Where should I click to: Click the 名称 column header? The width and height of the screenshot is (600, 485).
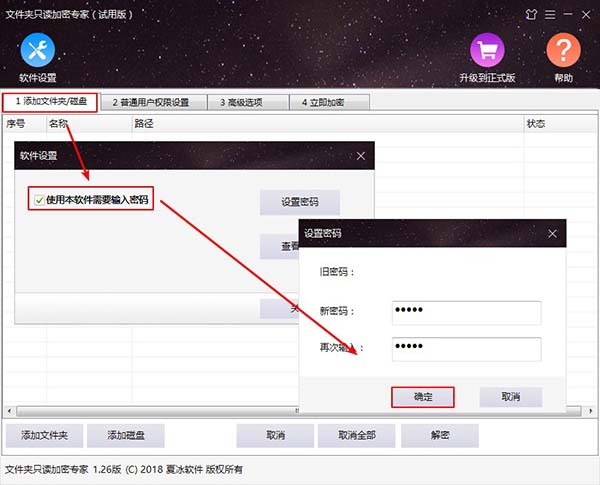(89, 124)
